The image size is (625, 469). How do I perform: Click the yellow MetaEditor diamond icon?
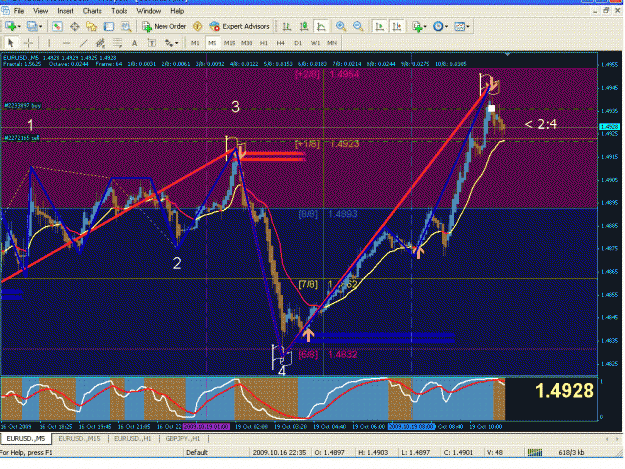[x=197, y=27]
